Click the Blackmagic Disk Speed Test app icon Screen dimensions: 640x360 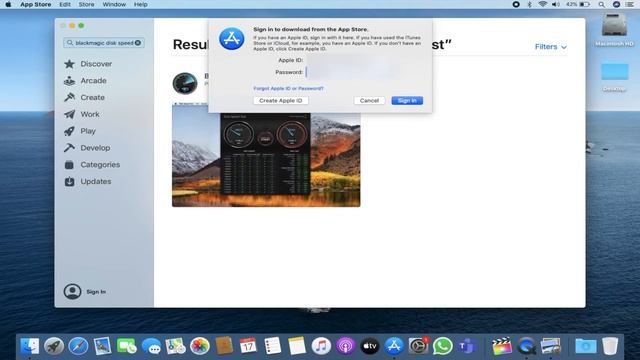pos(185,84)
